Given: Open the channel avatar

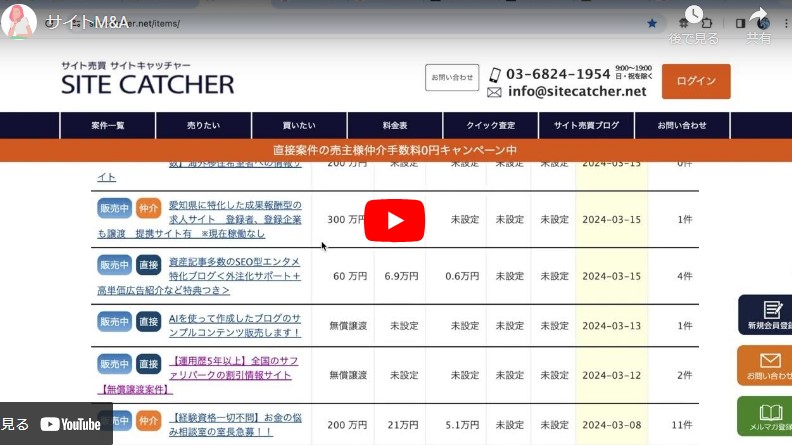Looking at the screenshot, I should pos(19,21).
